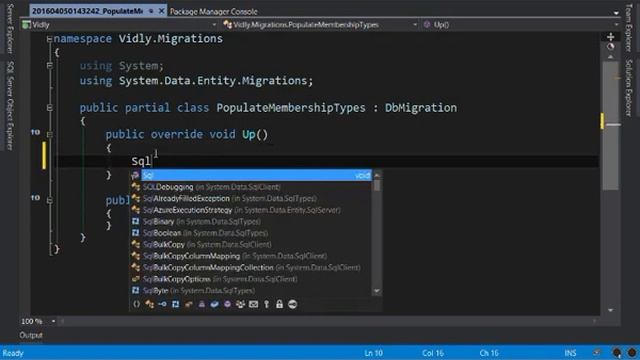Collapse the PopulateMembershipTypes class block

click(x=49, y=108)
